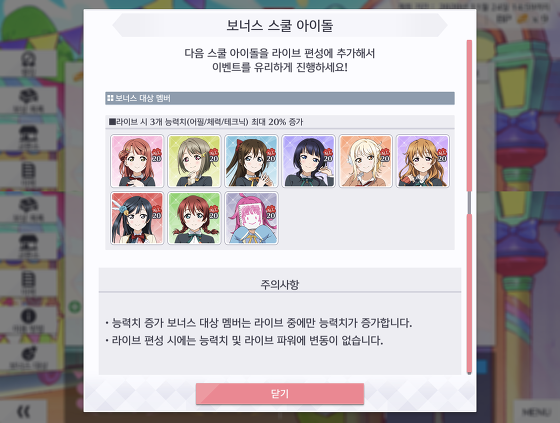
Task: Select the pink-haired idol with drawing board
Action: tap(251, 218)
